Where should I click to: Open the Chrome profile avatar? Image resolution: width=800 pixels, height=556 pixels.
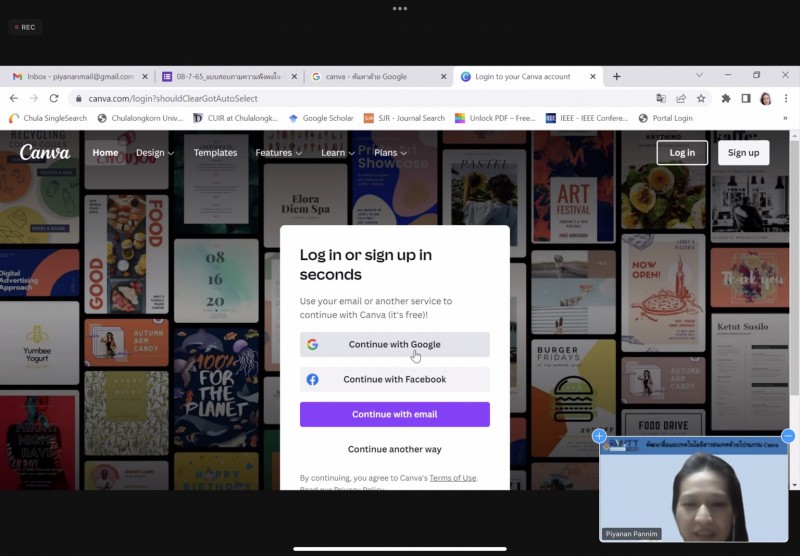765,98
